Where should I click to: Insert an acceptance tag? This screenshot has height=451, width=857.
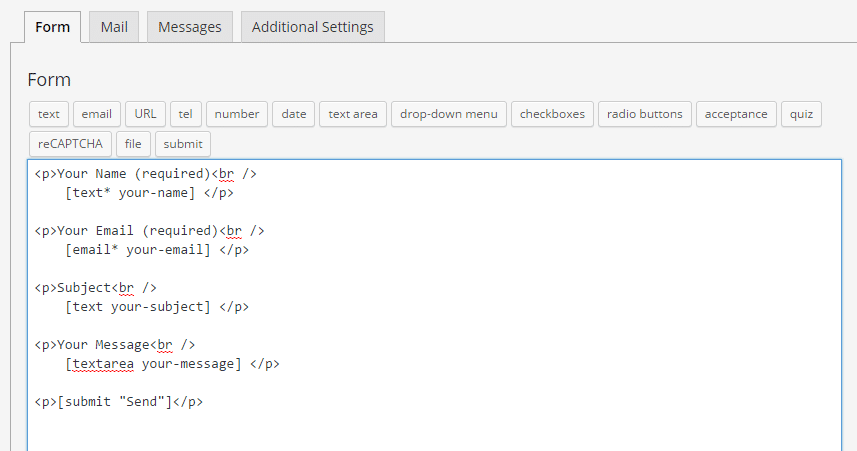pos(736,114)
